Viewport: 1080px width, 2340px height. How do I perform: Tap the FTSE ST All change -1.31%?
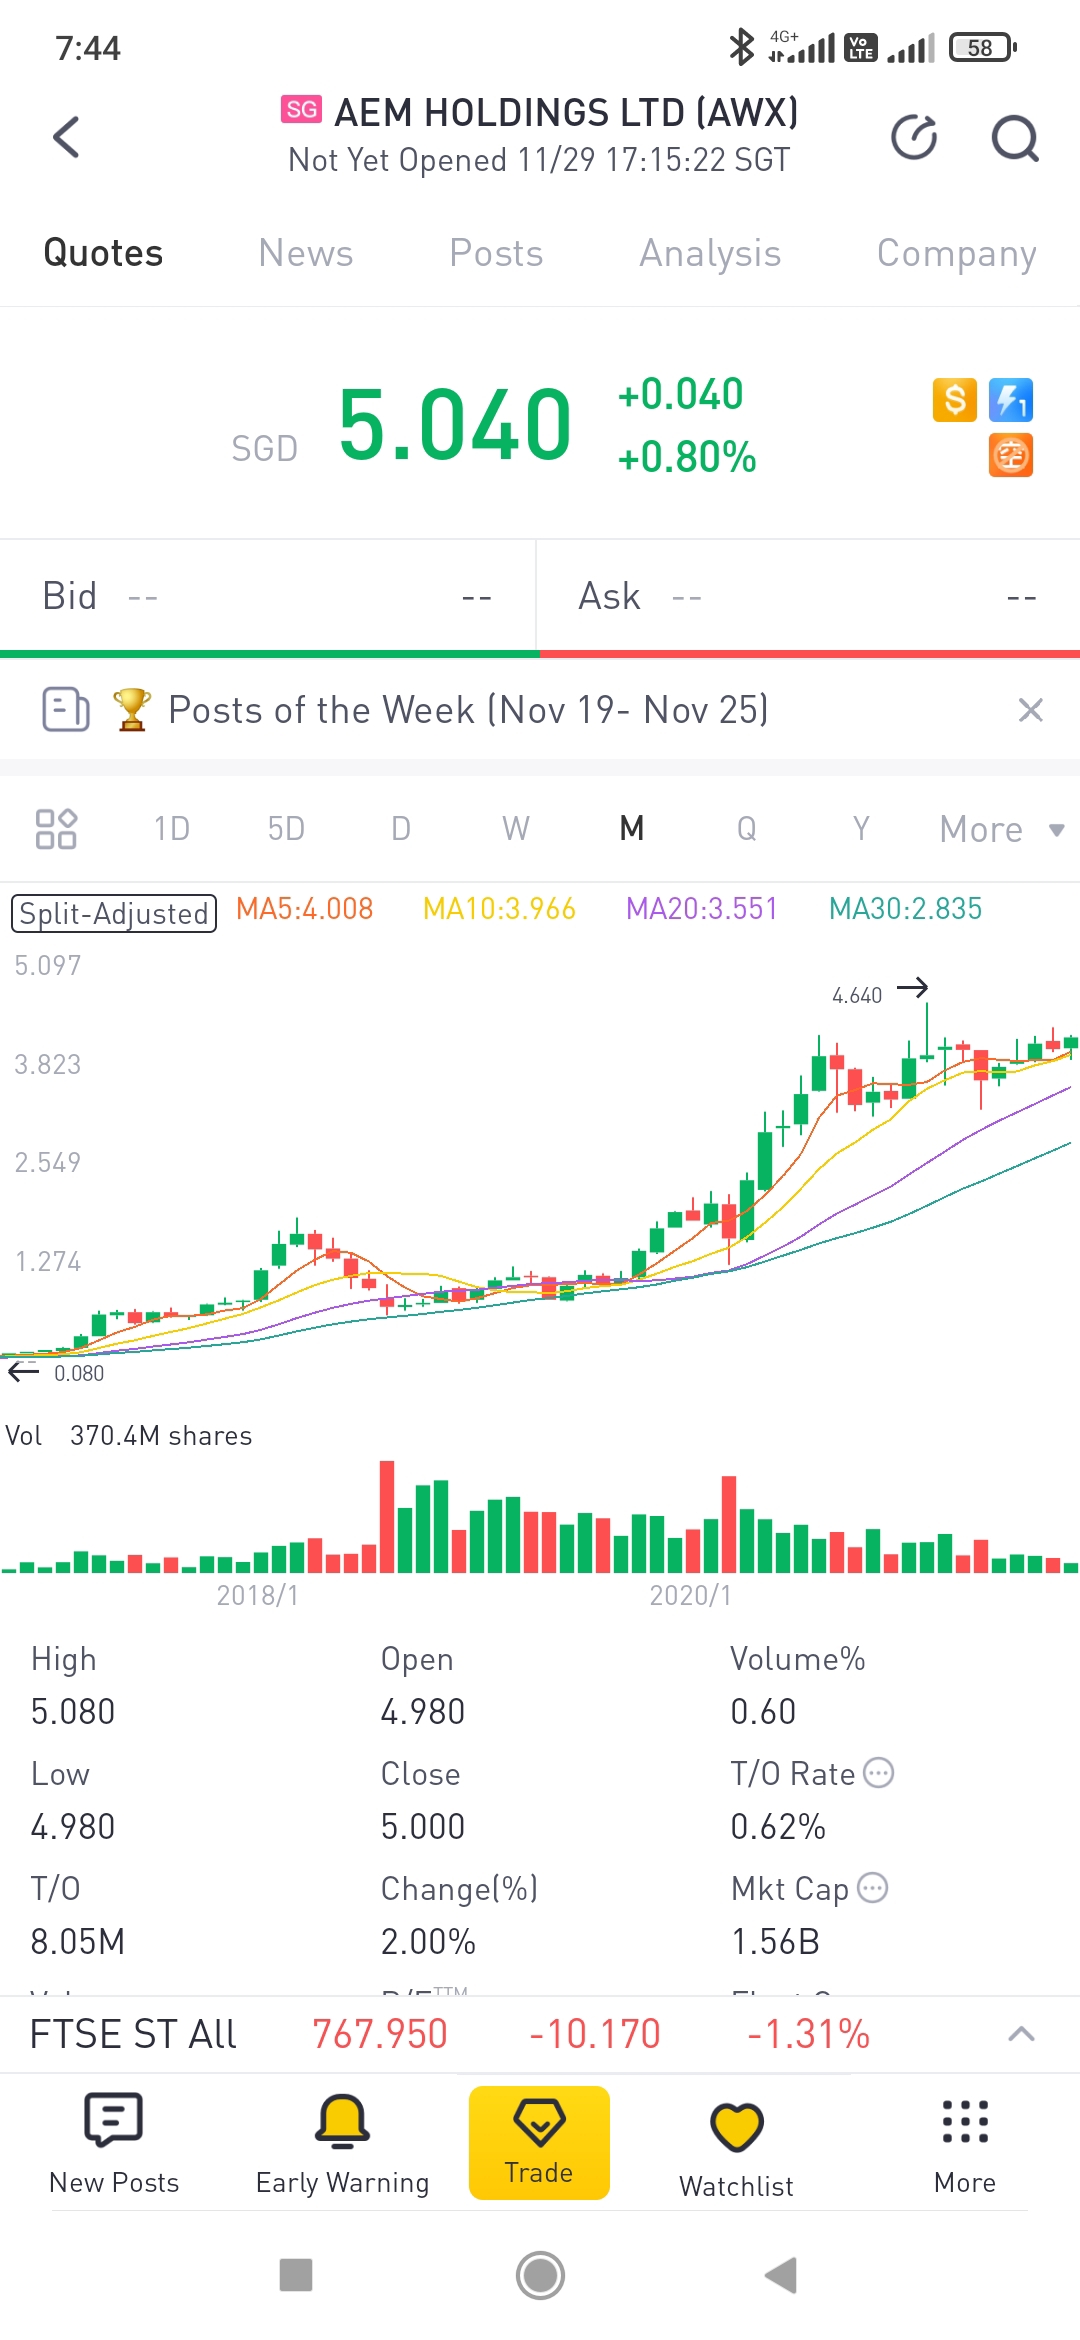[809, 2034]
